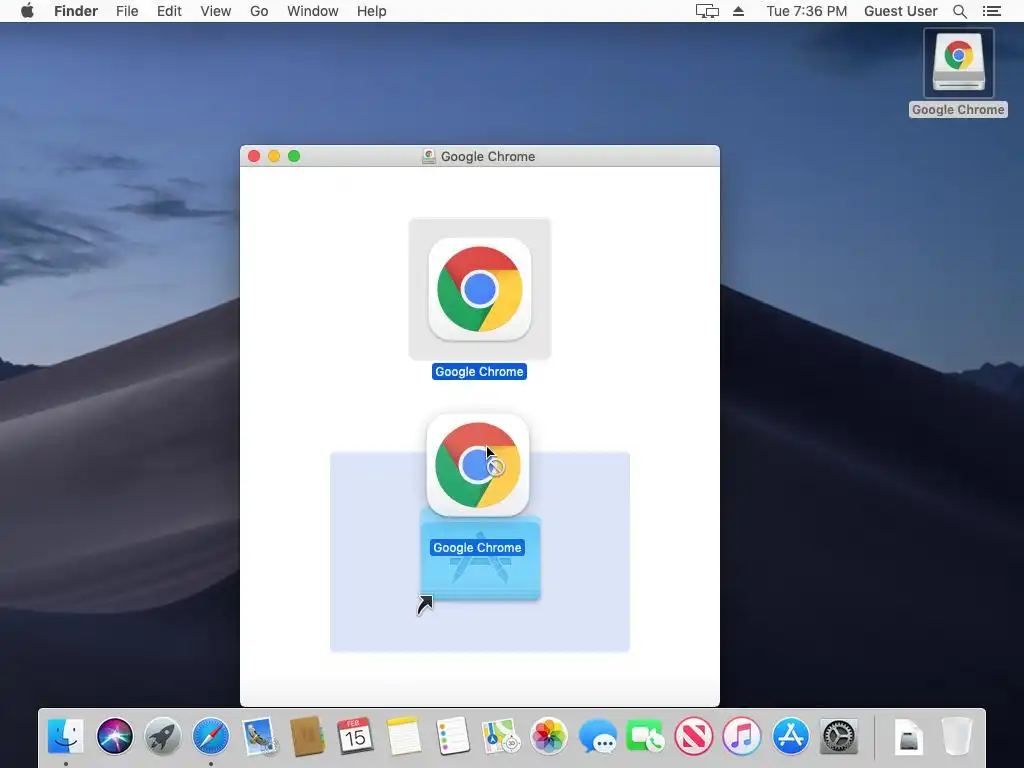The height and width of the screenshot is (768, 1024).
Task: Open Notes yellow pad in Dock
Action: click(x=404, y=736)
